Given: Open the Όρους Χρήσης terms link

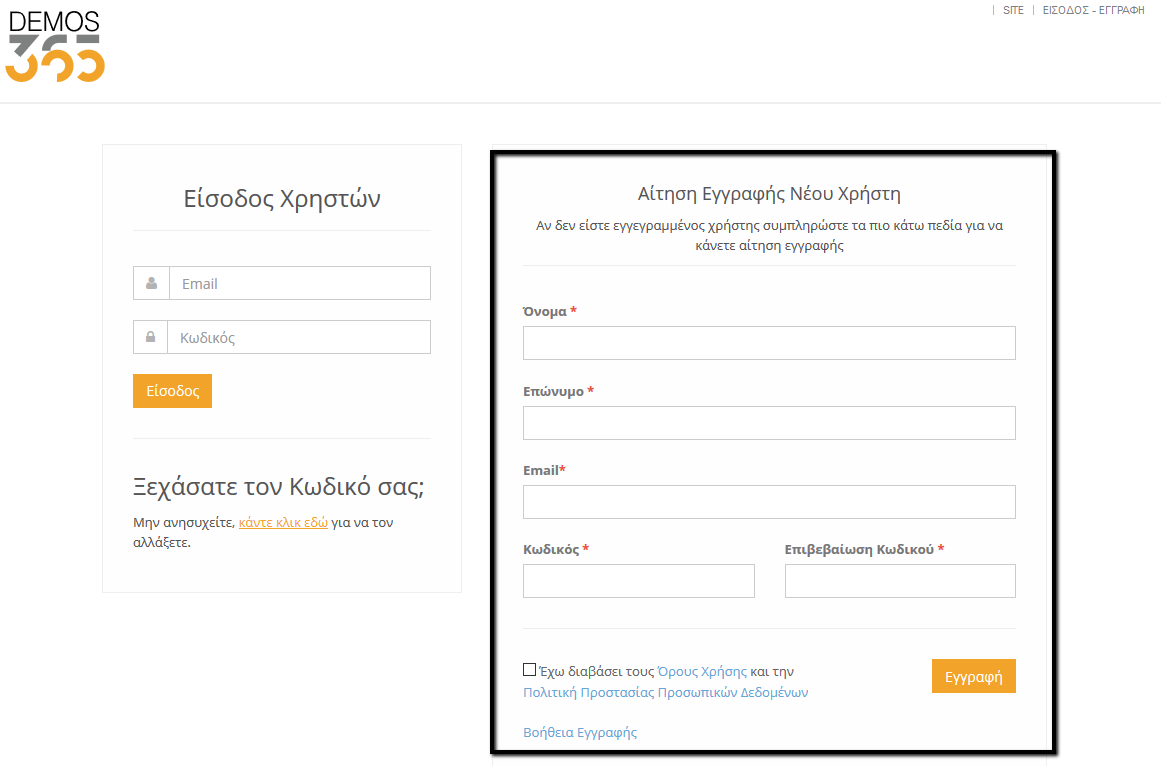Looking at the screenshot, I should (x=702, y=672).
